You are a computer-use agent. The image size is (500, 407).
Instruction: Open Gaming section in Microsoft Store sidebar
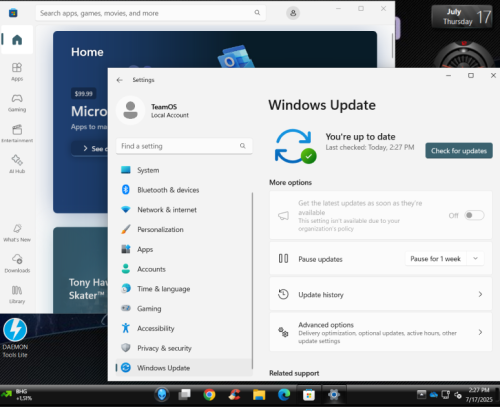point(17,103)
